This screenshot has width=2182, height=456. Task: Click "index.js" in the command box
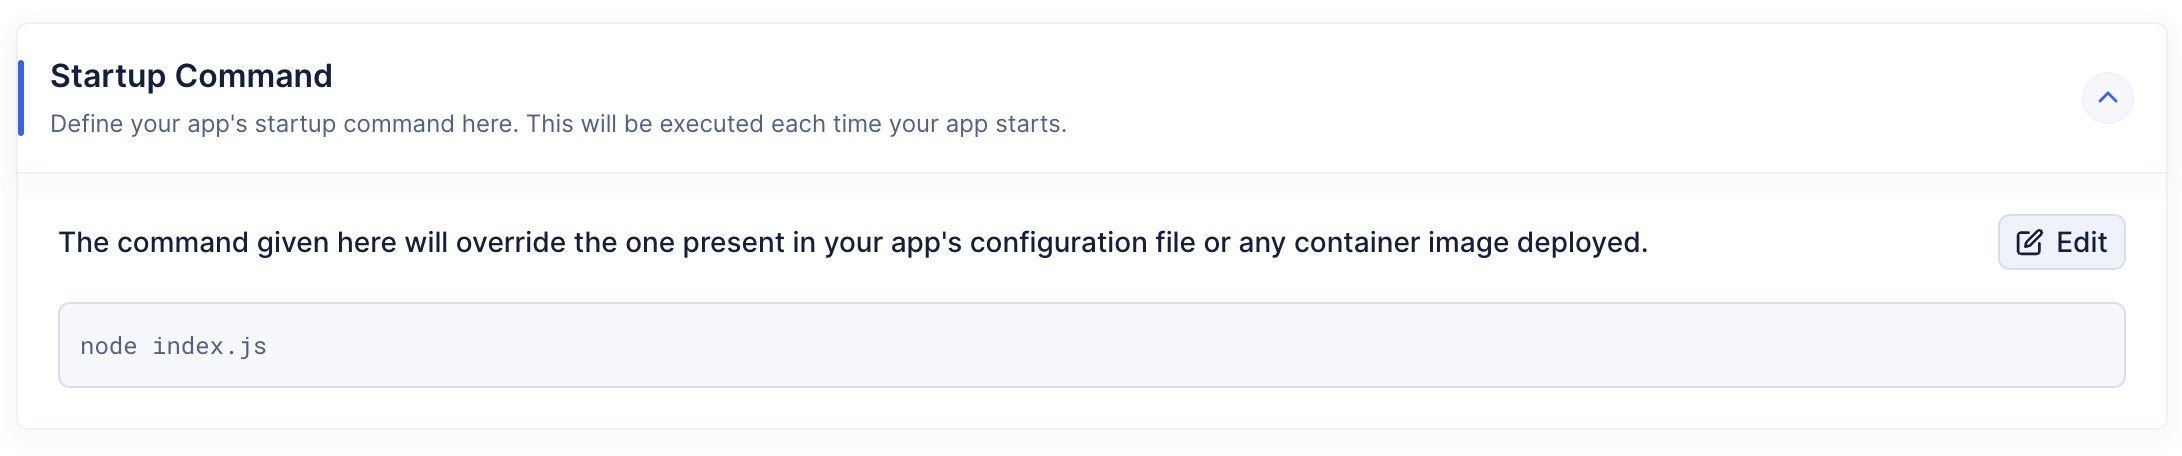tap(209, 346)
